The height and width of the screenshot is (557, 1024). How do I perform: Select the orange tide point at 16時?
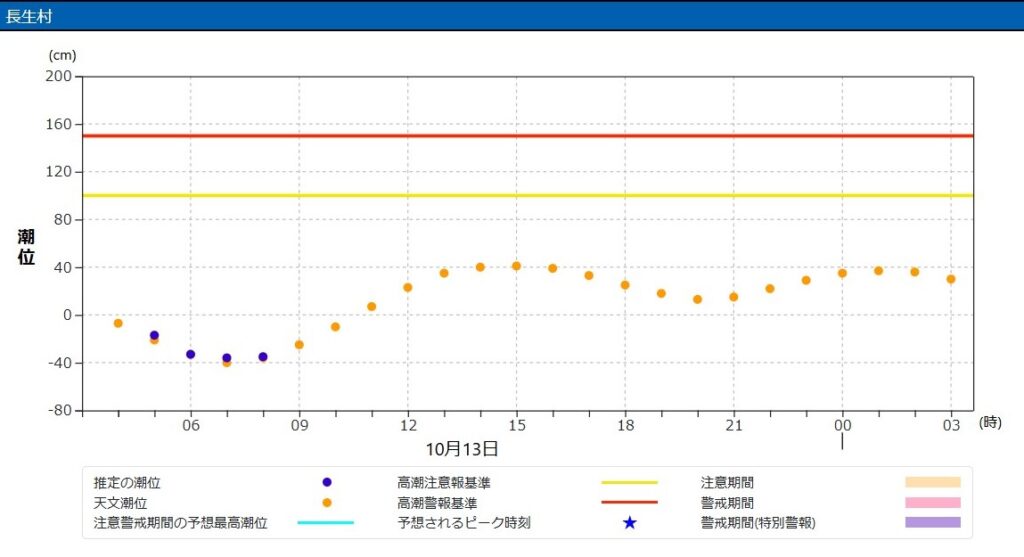click(x=552, y=268)
